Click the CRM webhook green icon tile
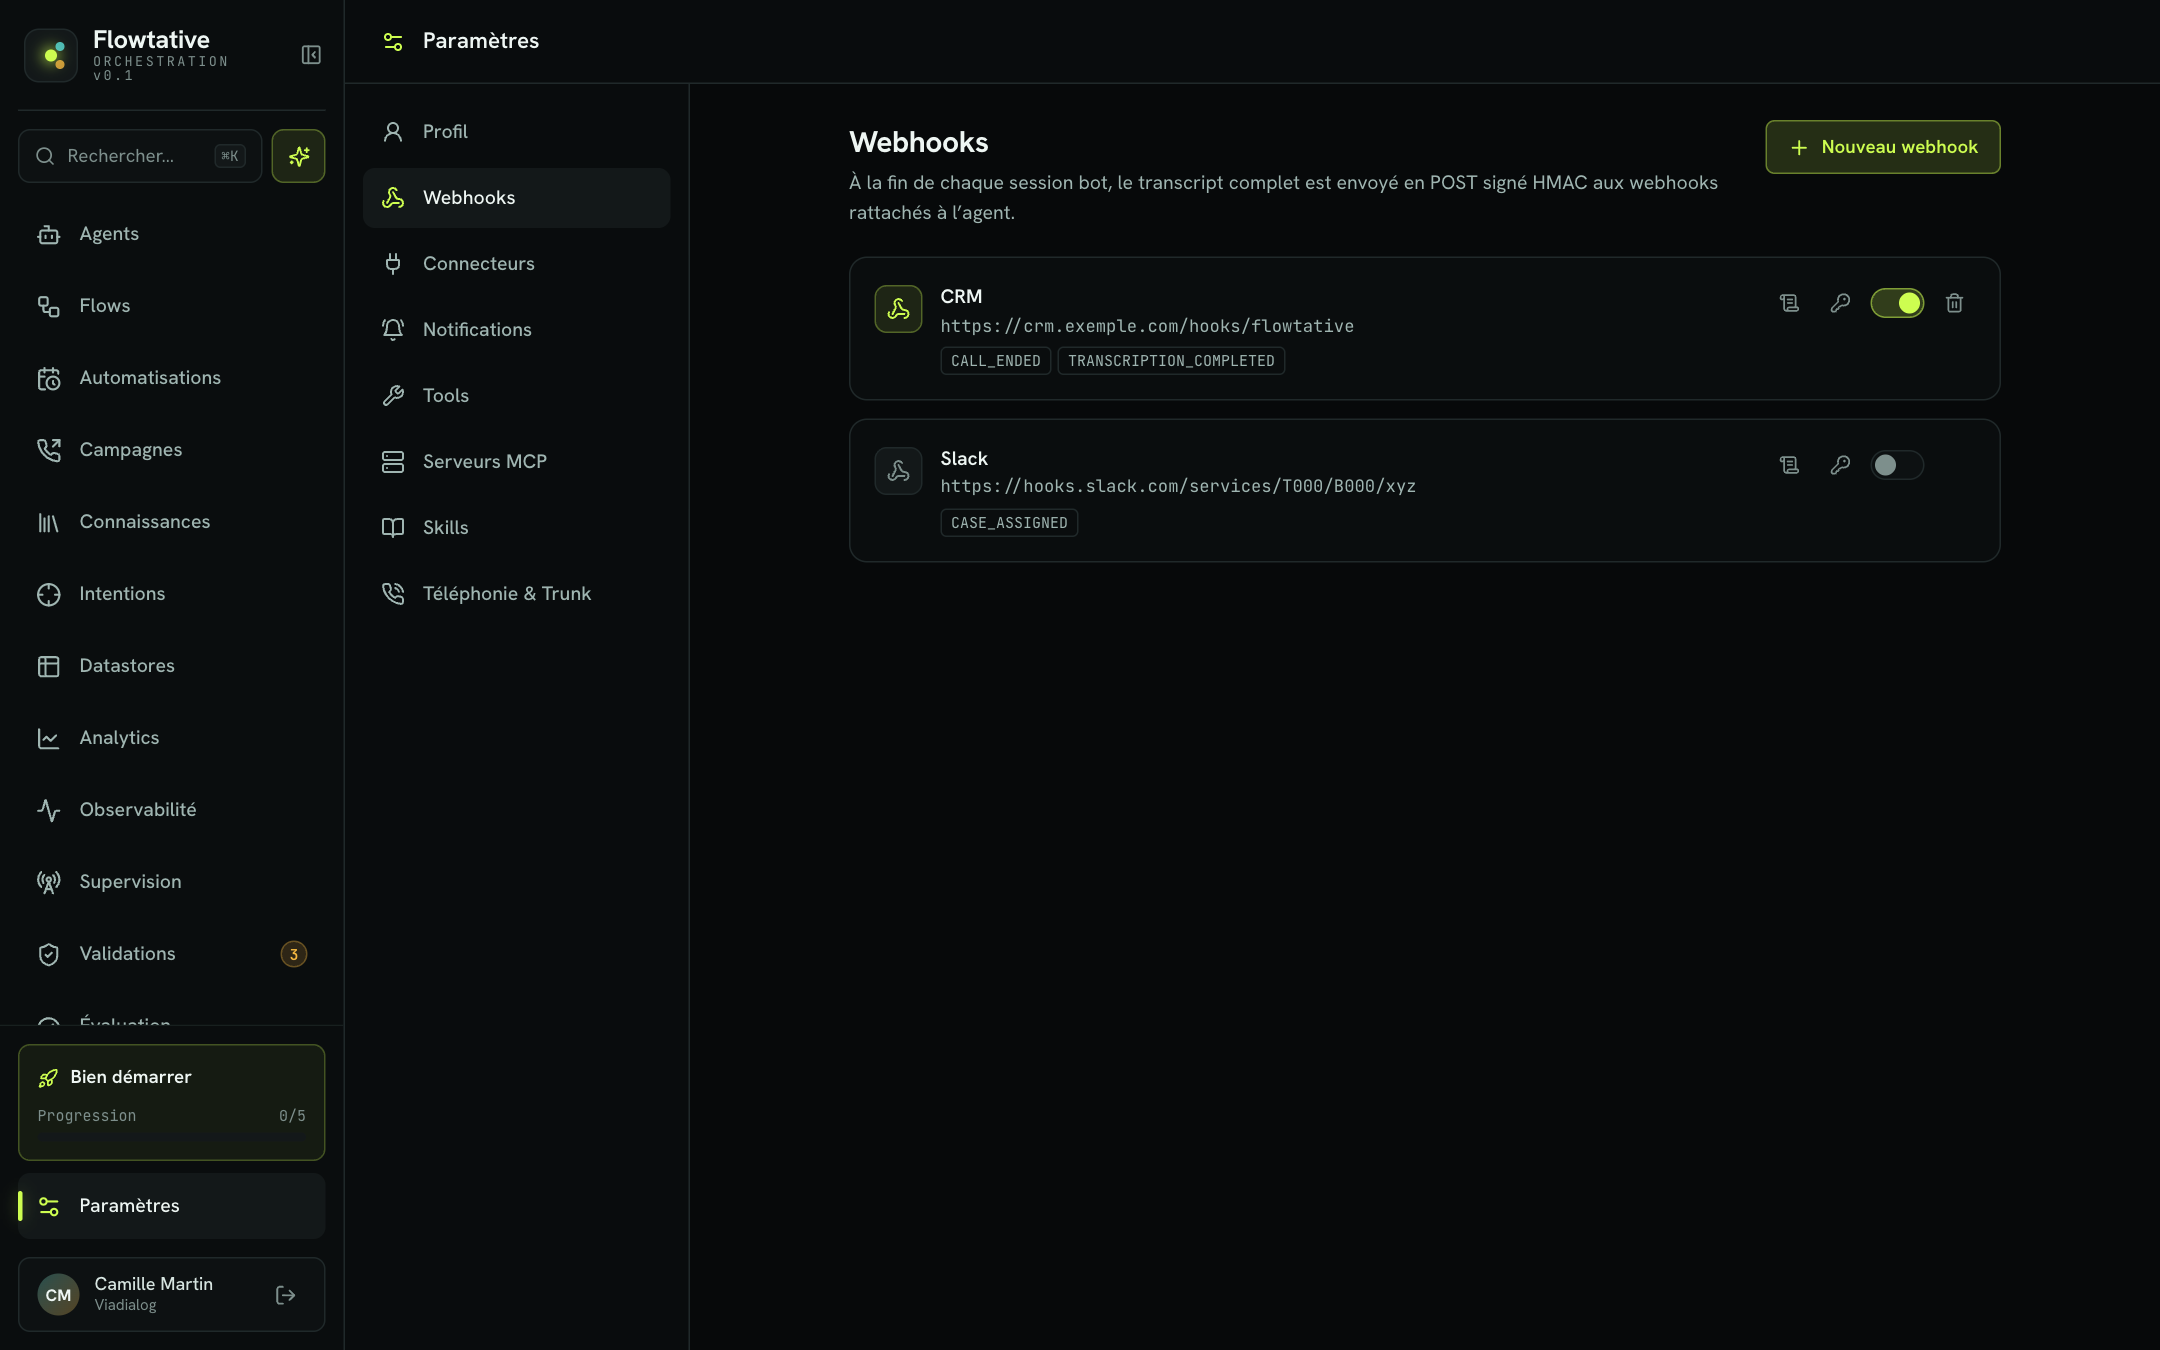Viewport: 2160px width, 1350px height. [x=898, y=309]
